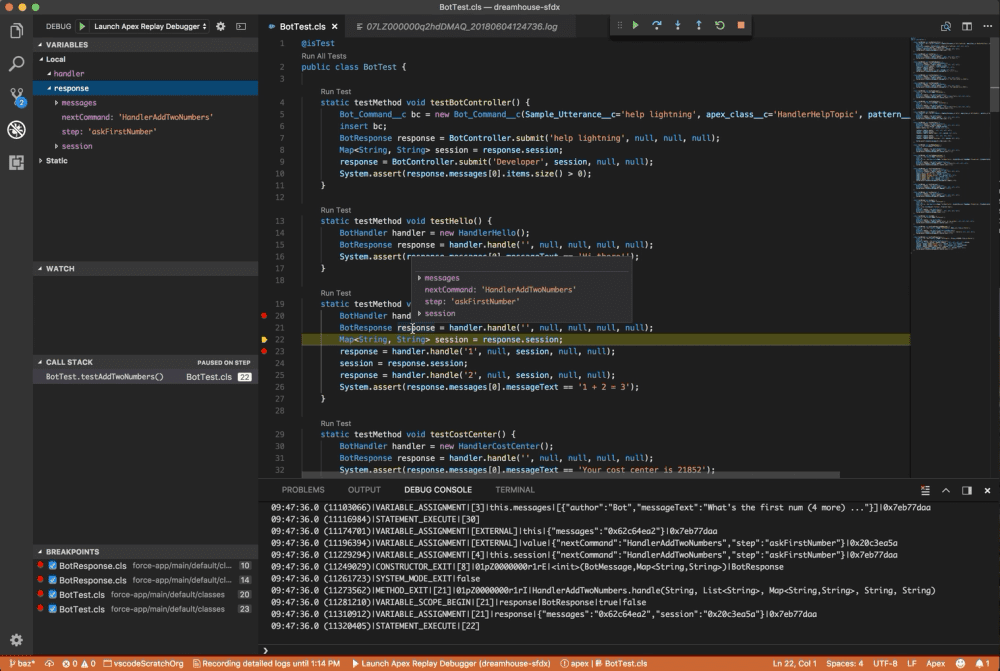The height and width of the screenshot is (671, 1000).
Task: Split the editor to the side
Action: pos(966,26)
